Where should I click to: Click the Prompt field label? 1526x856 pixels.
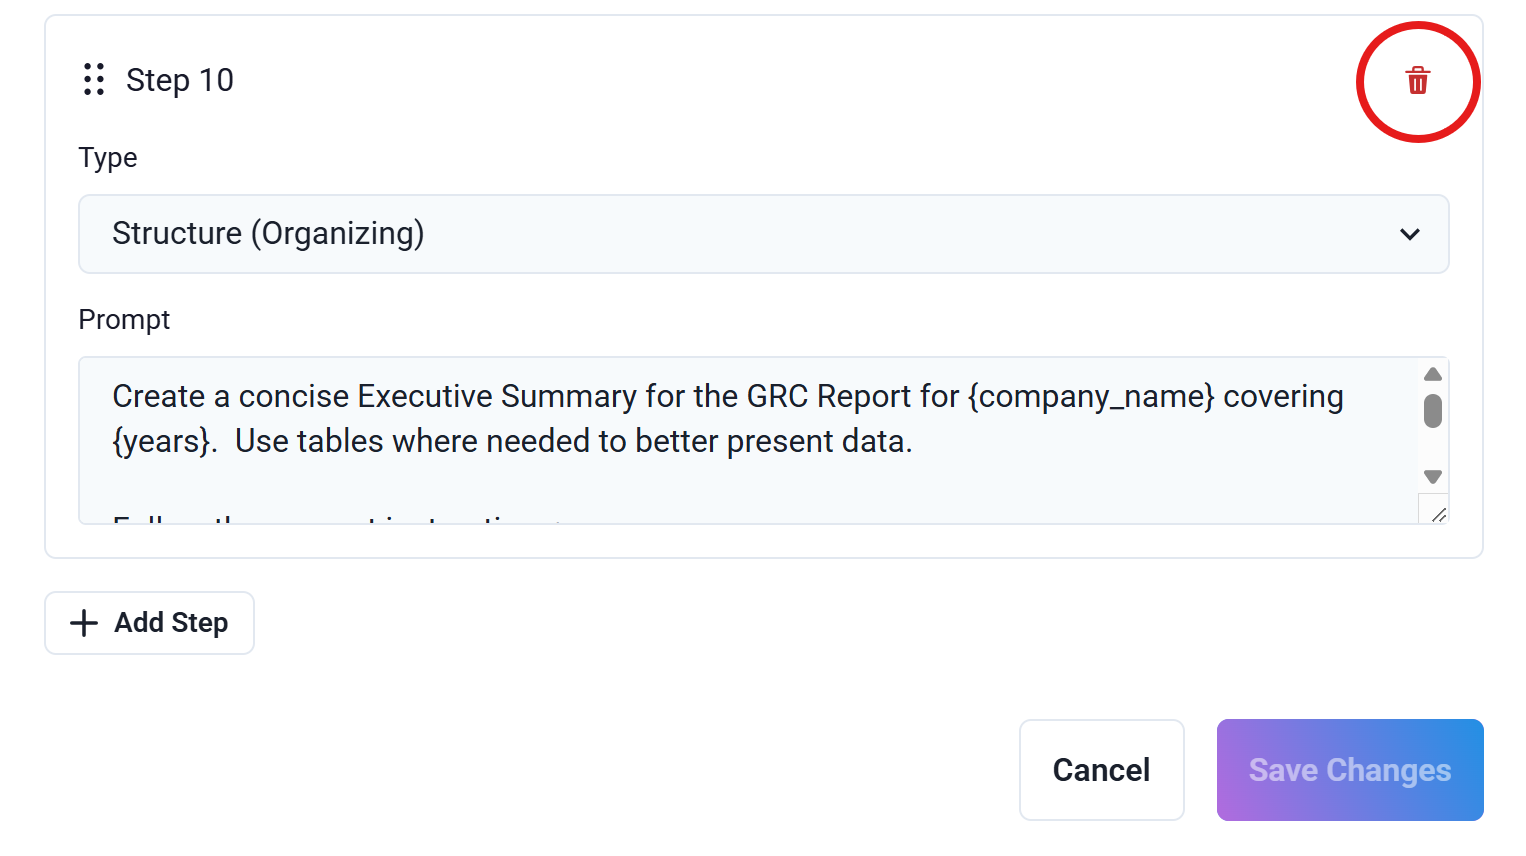pos(124,320)
